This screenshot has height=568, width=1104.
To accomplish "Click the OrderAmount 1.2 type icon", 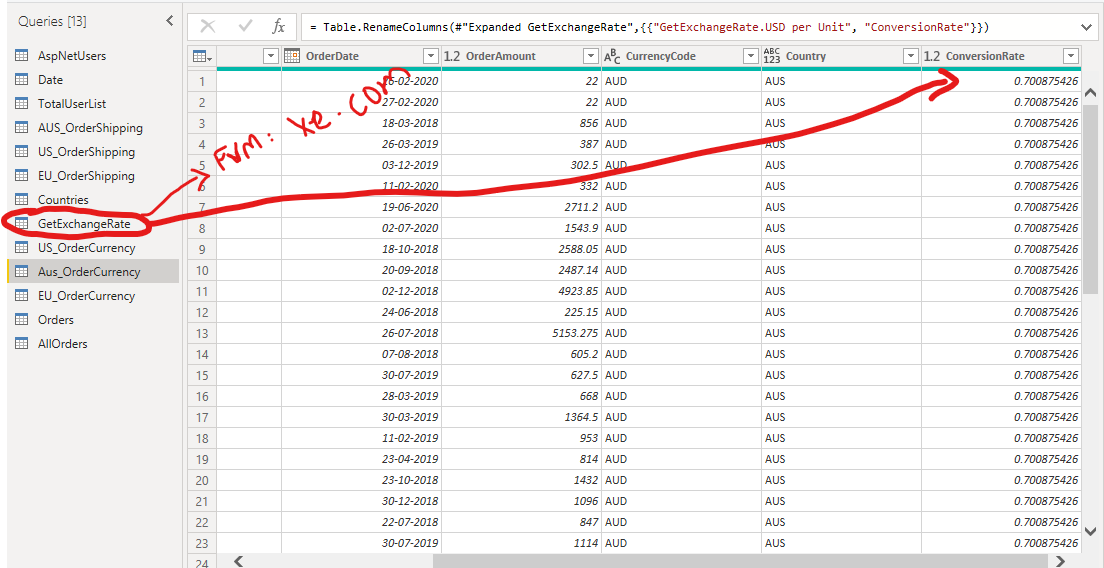I will [451, 56].
